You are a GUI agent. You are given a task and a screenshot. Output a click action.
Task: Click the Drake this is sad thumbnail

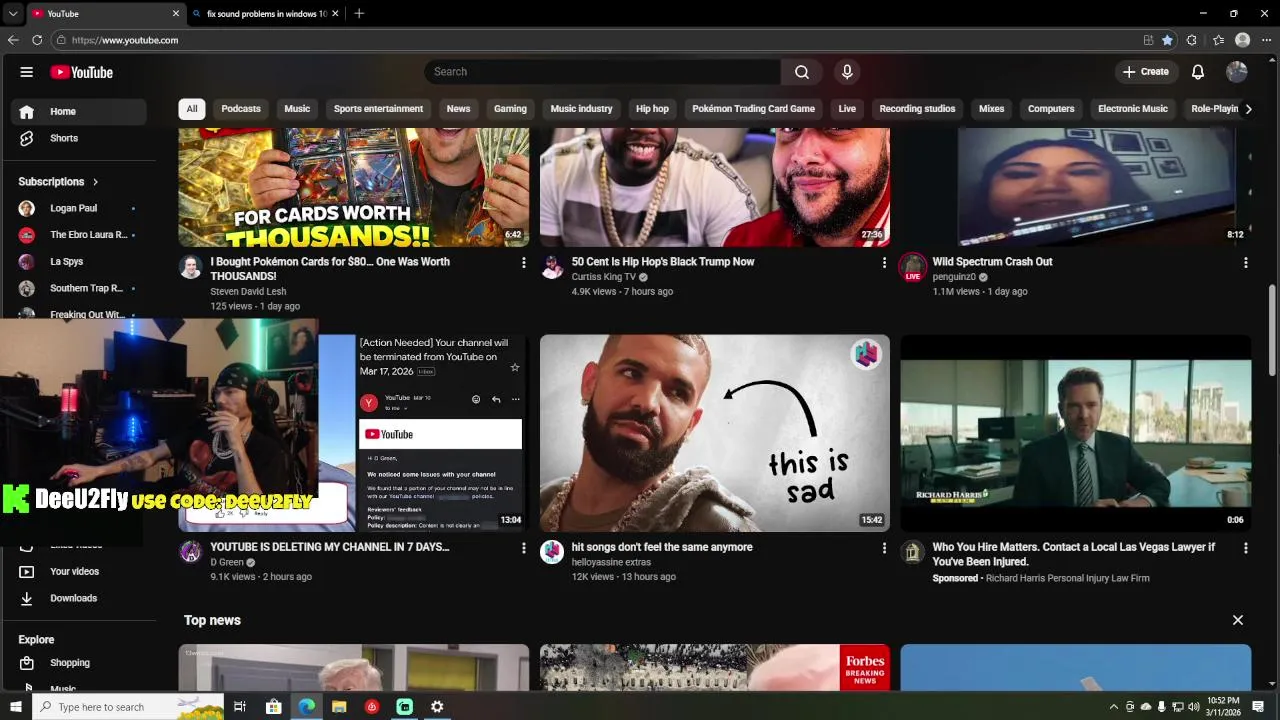tap(714, 433)
